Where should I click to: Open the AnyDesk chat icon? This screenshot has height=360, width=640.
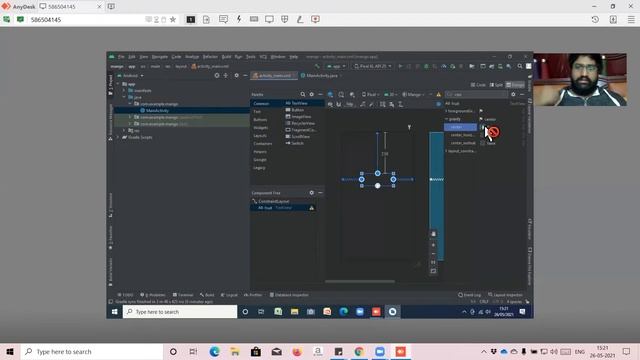click(x=223, y=19)
